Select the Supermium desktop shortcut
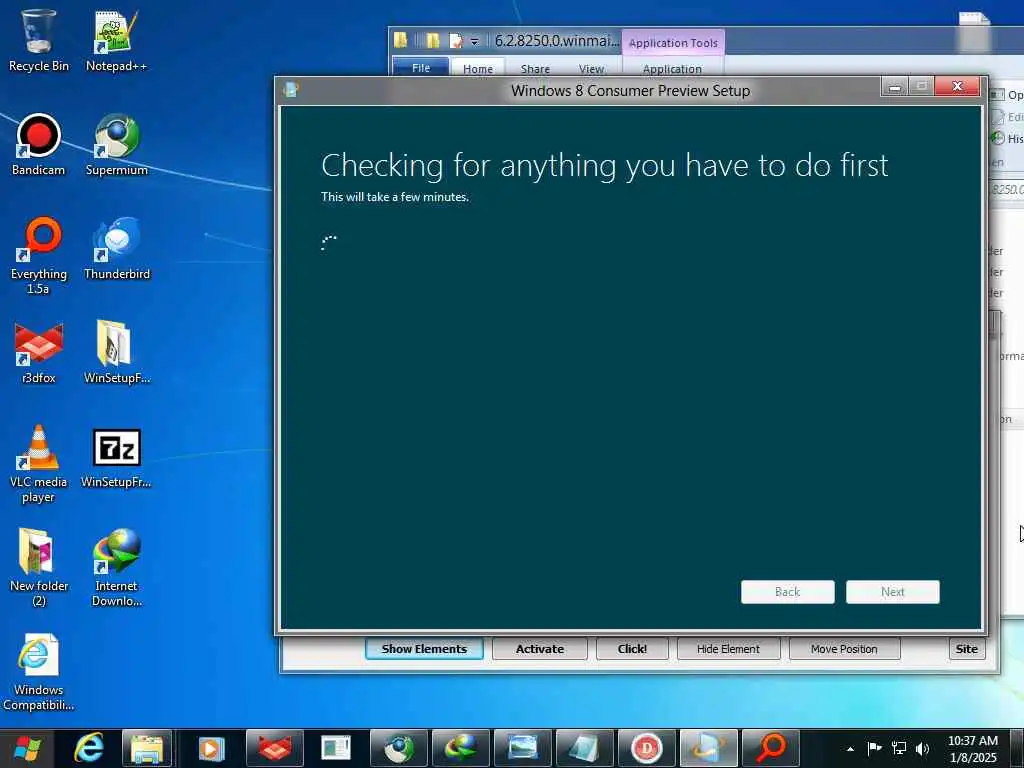This screenshot has height=768, width=1024. (116, 145)
